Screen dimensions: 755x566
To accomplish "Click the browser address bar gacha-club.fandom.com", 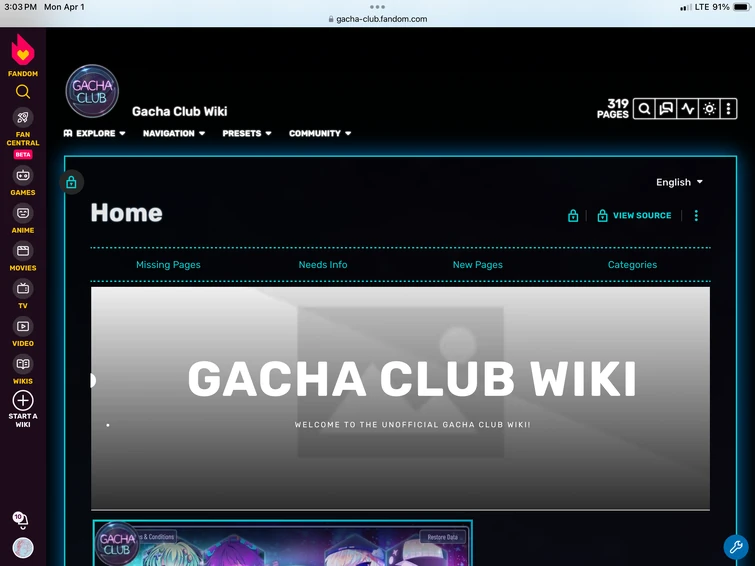I will [378, 19].
